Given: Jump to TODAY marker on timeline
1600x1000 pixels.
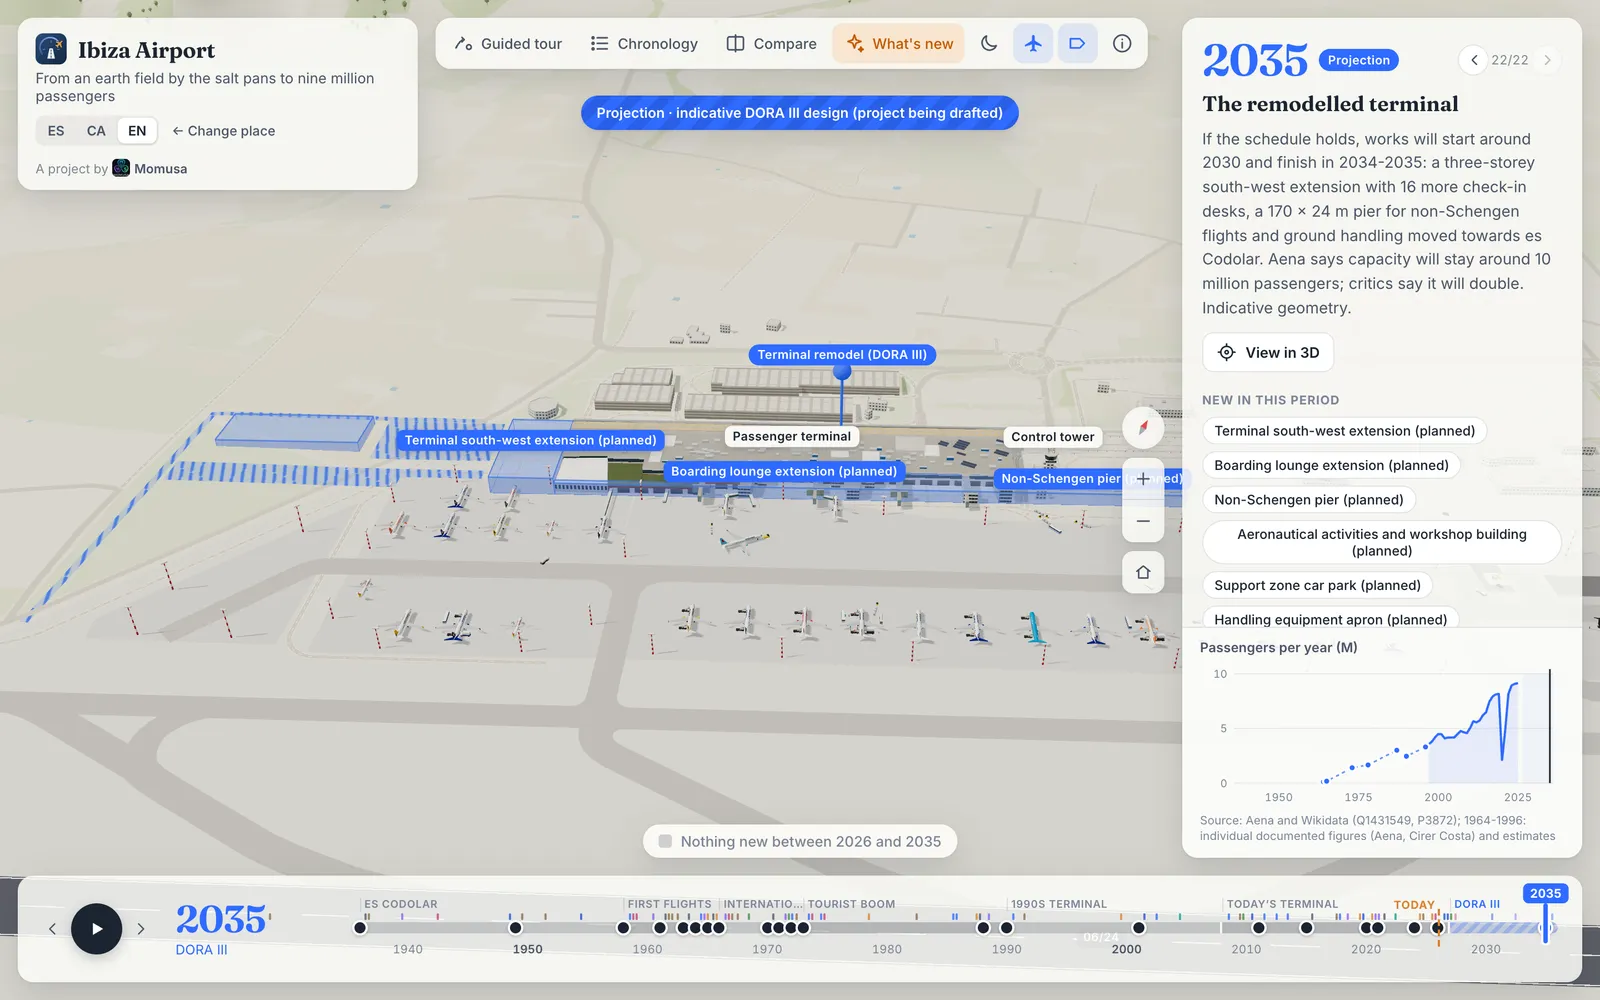Looking at the screenshot, I should point(1414,905).
